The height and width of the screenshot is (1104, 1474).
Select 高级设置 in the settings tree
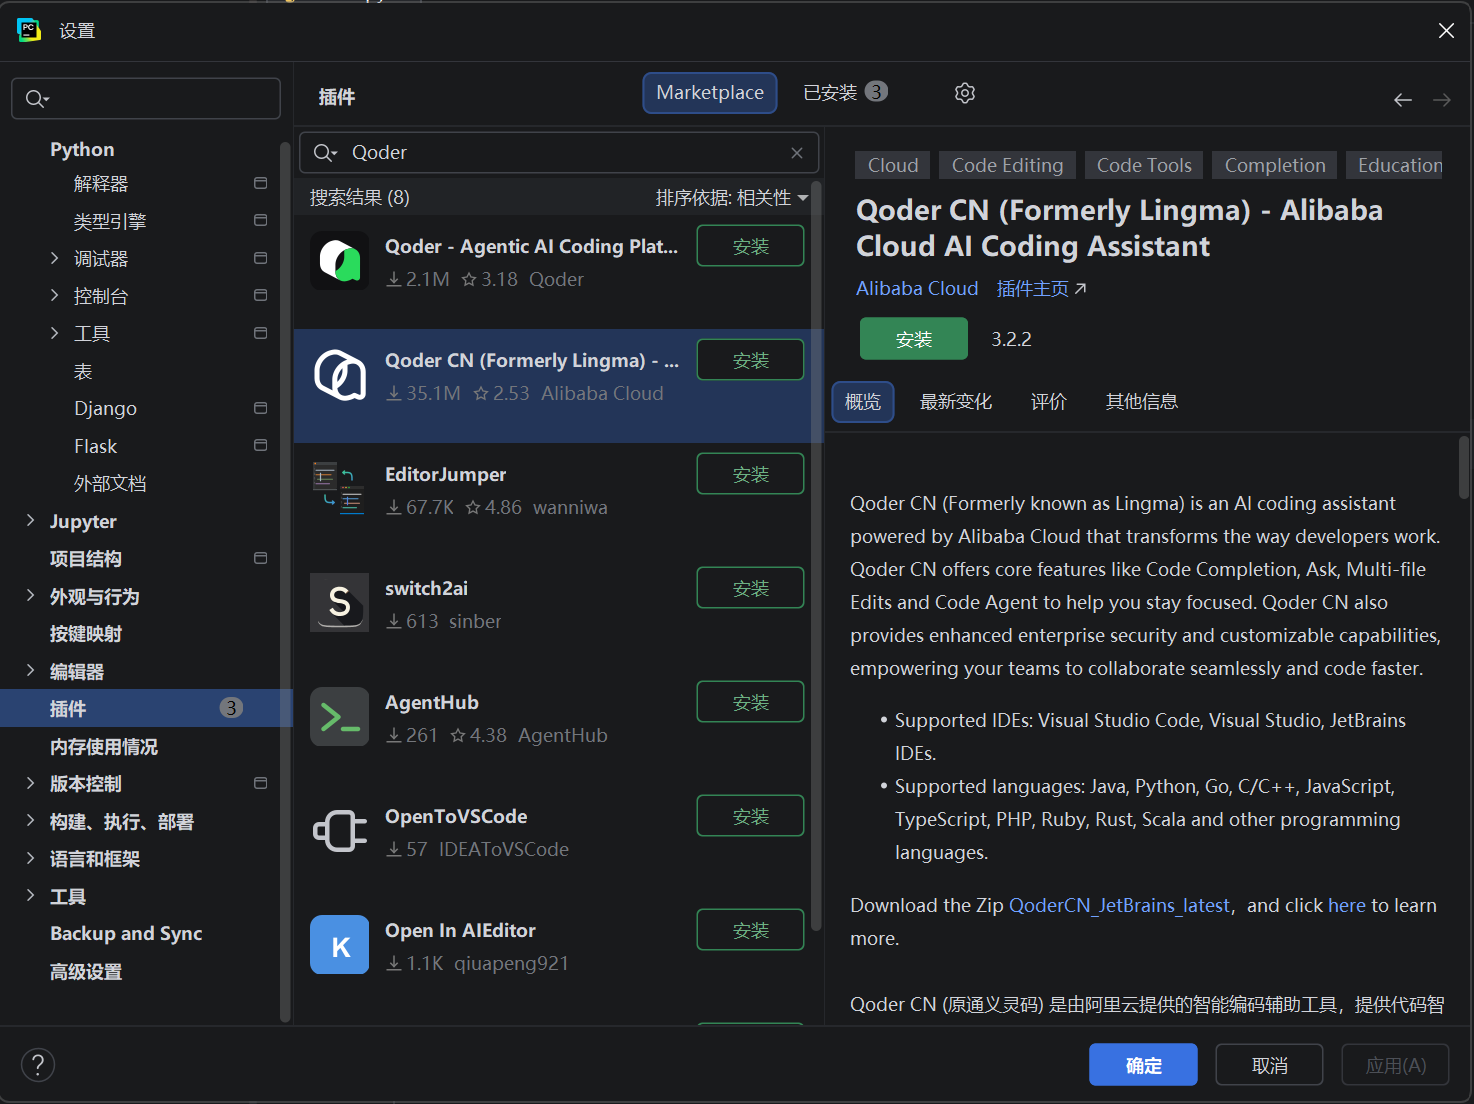[x=86, y=971]
